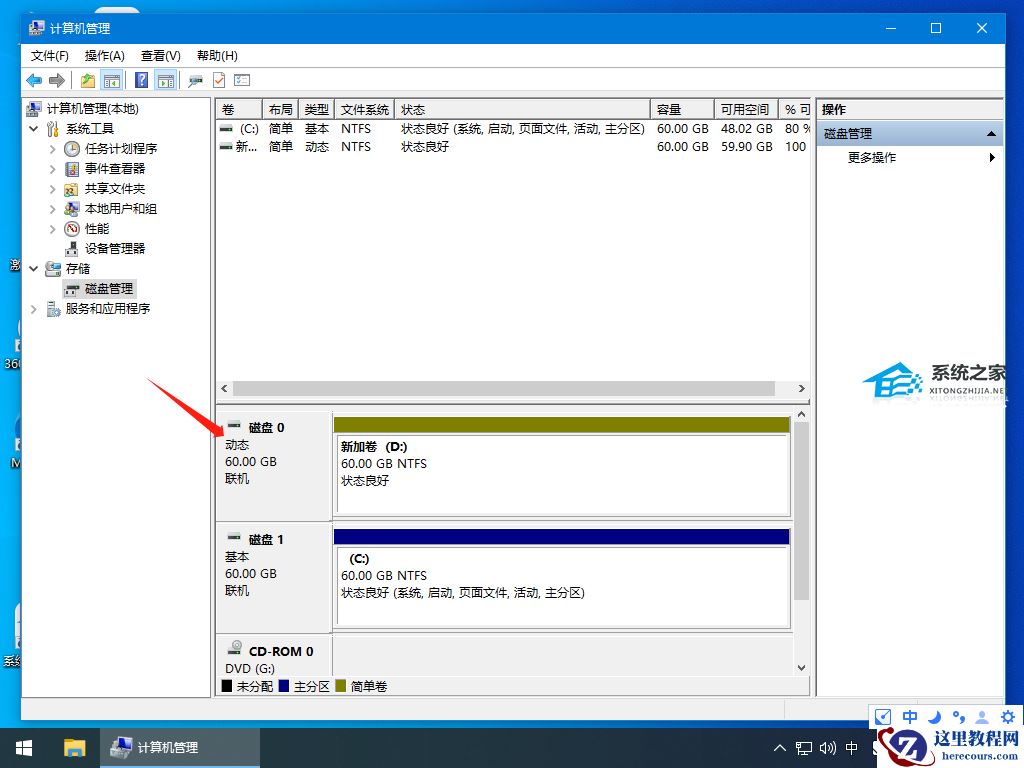Screen dimensions: 1024x768
Task: Open the 帮助(H) menu
Action: tap(217, 56)
